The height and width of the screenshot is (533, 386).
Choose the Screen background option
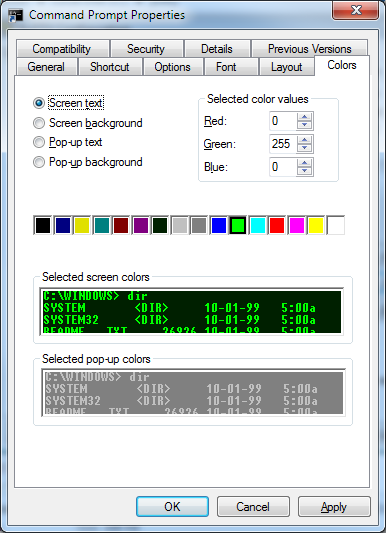point(39,123)
